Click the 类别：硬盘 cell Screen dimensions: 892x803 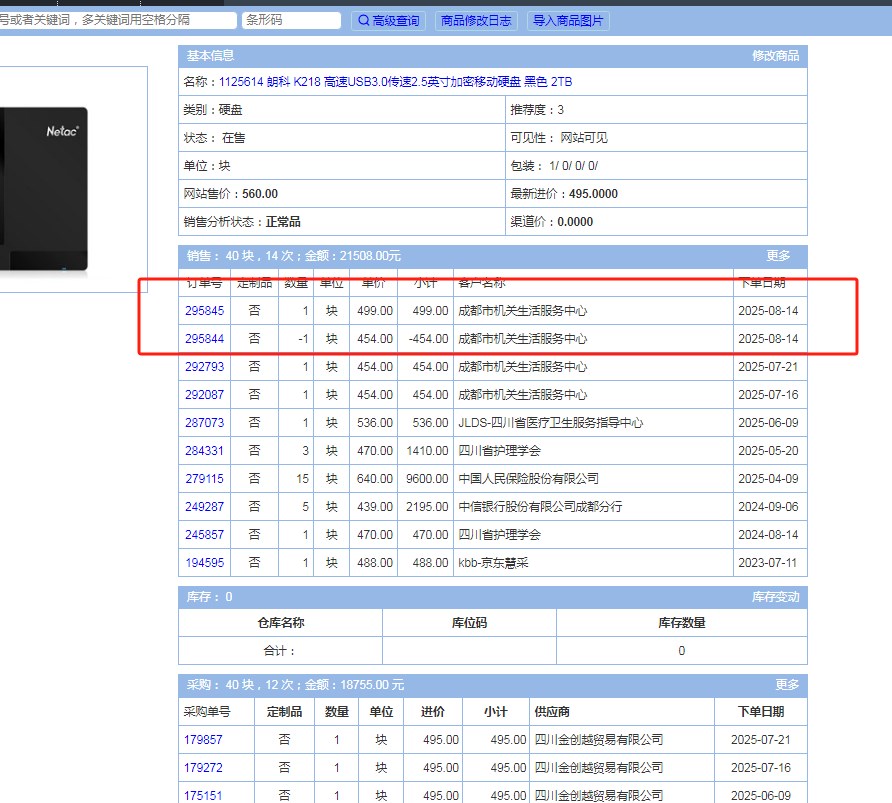tap(342, 110)
